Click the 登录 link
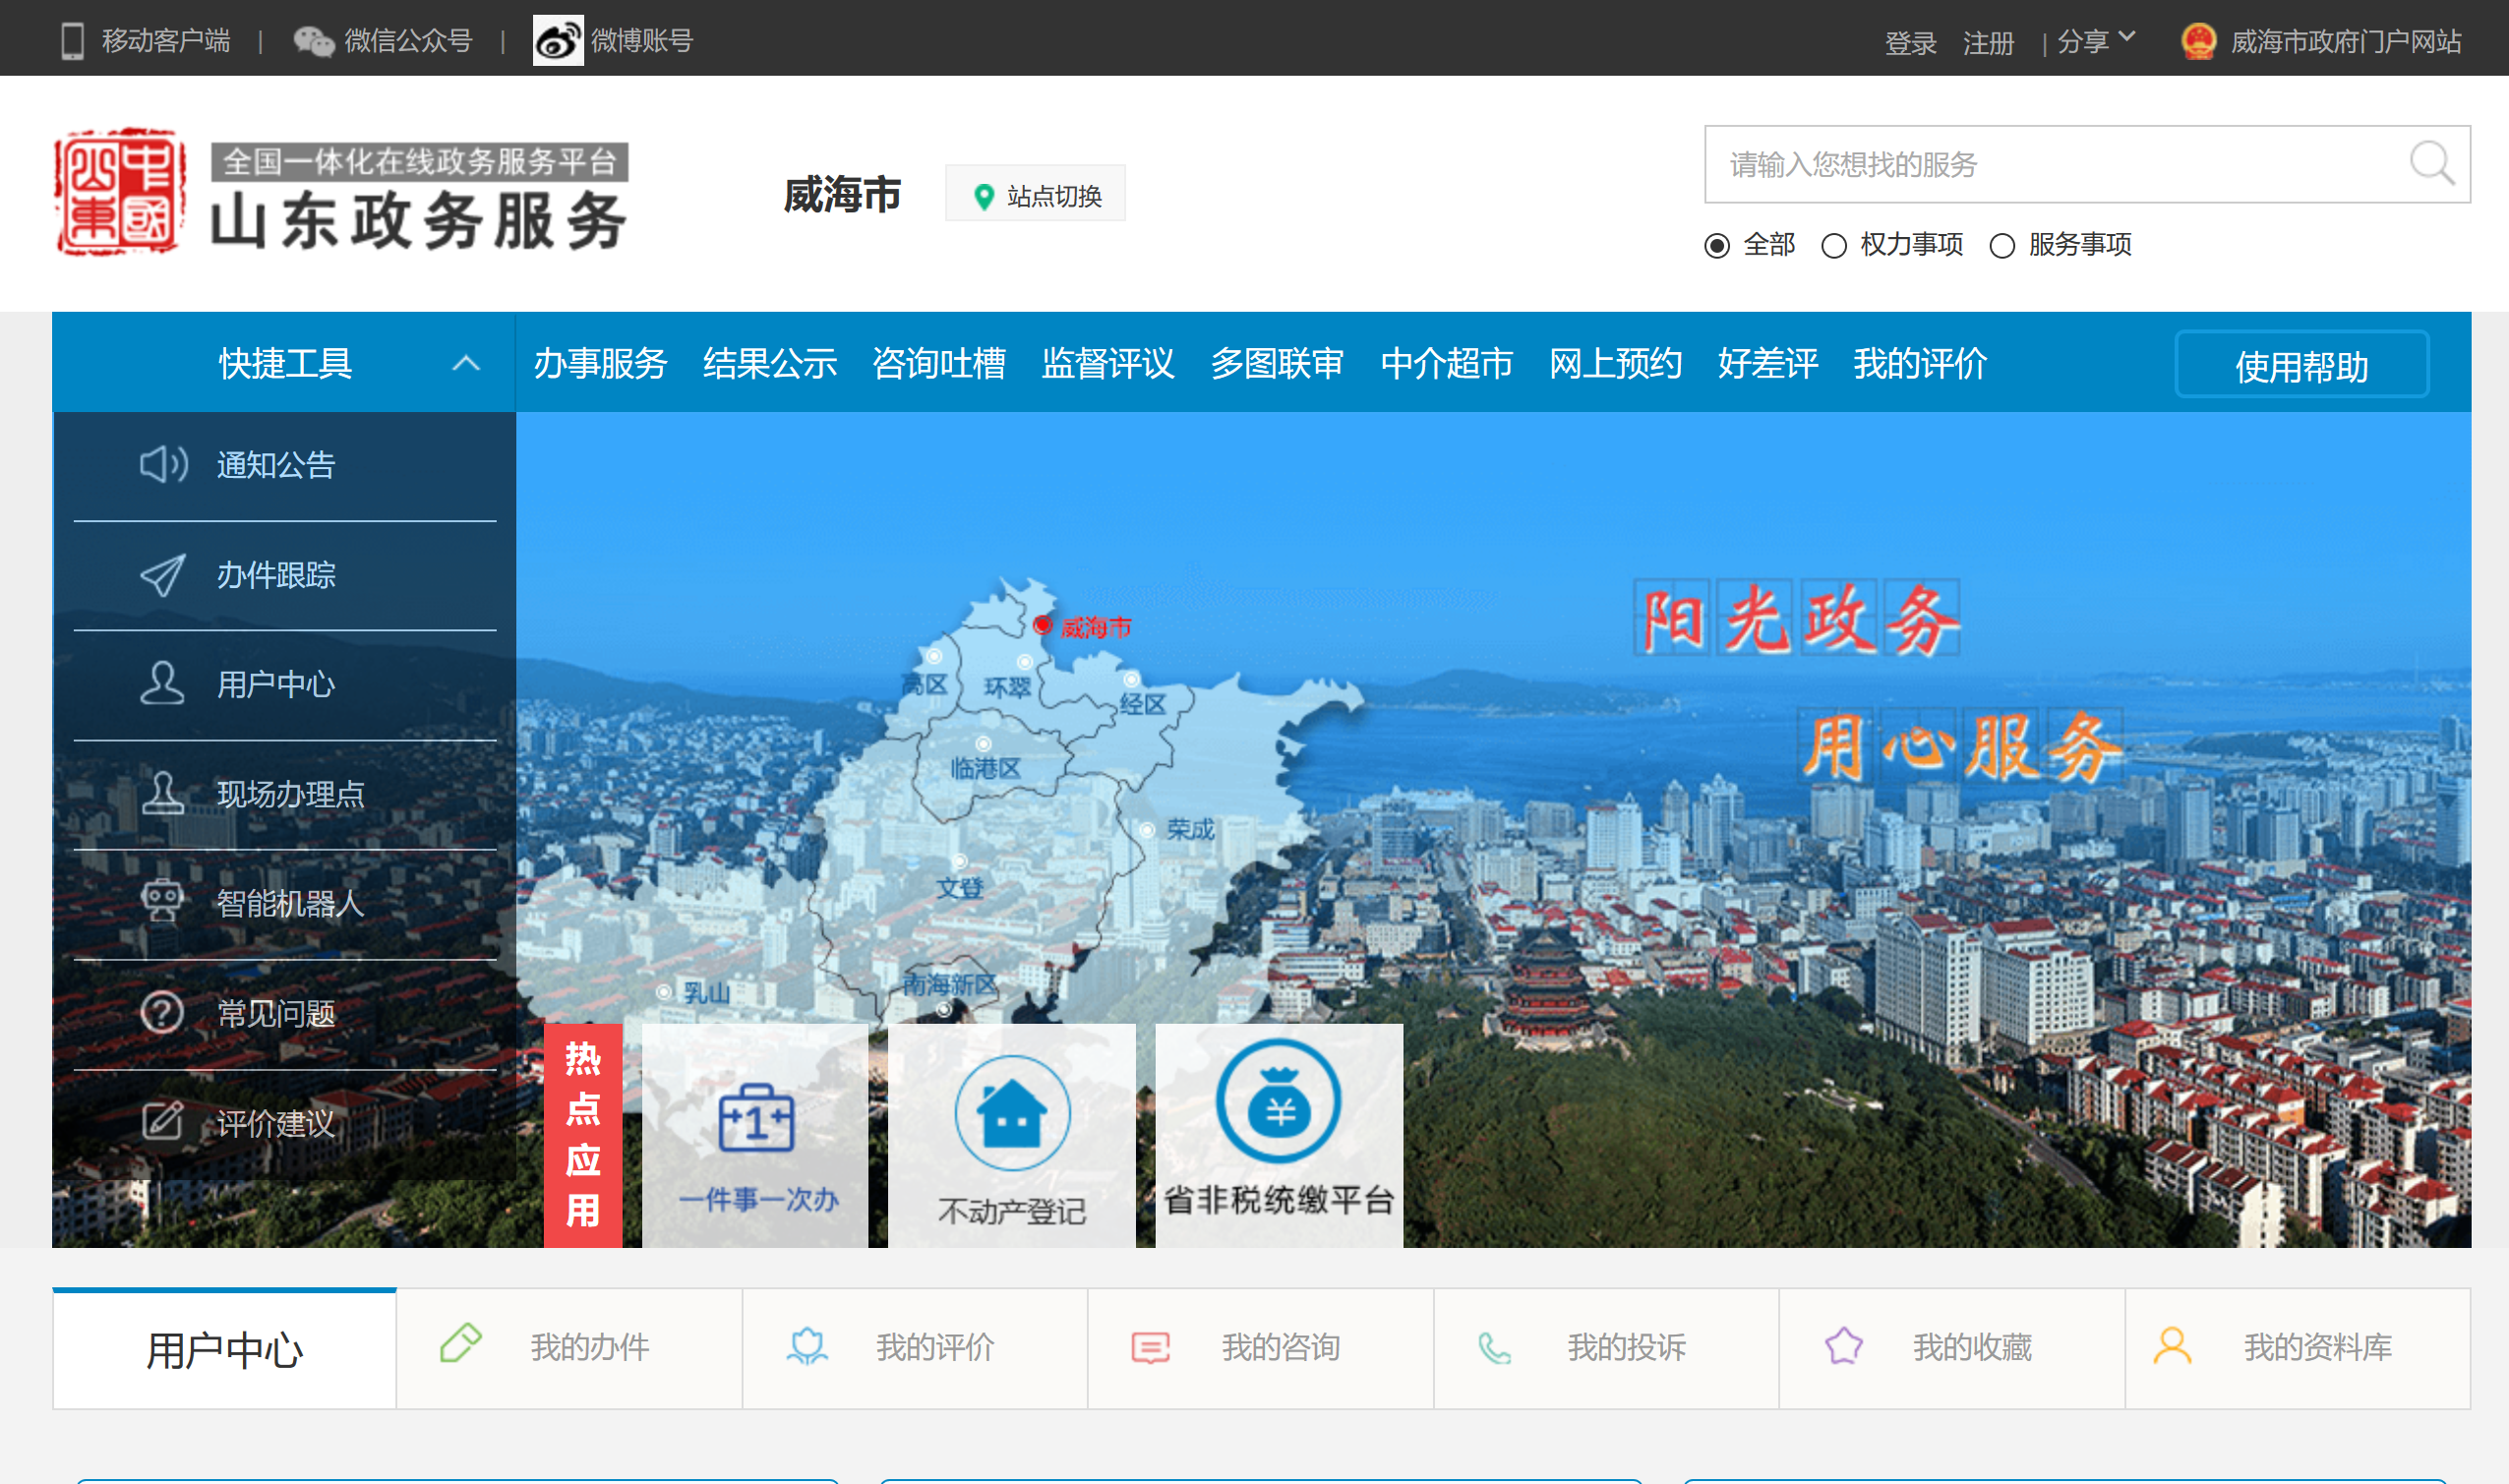Screen dimensions: 2509x1484 1910,43
